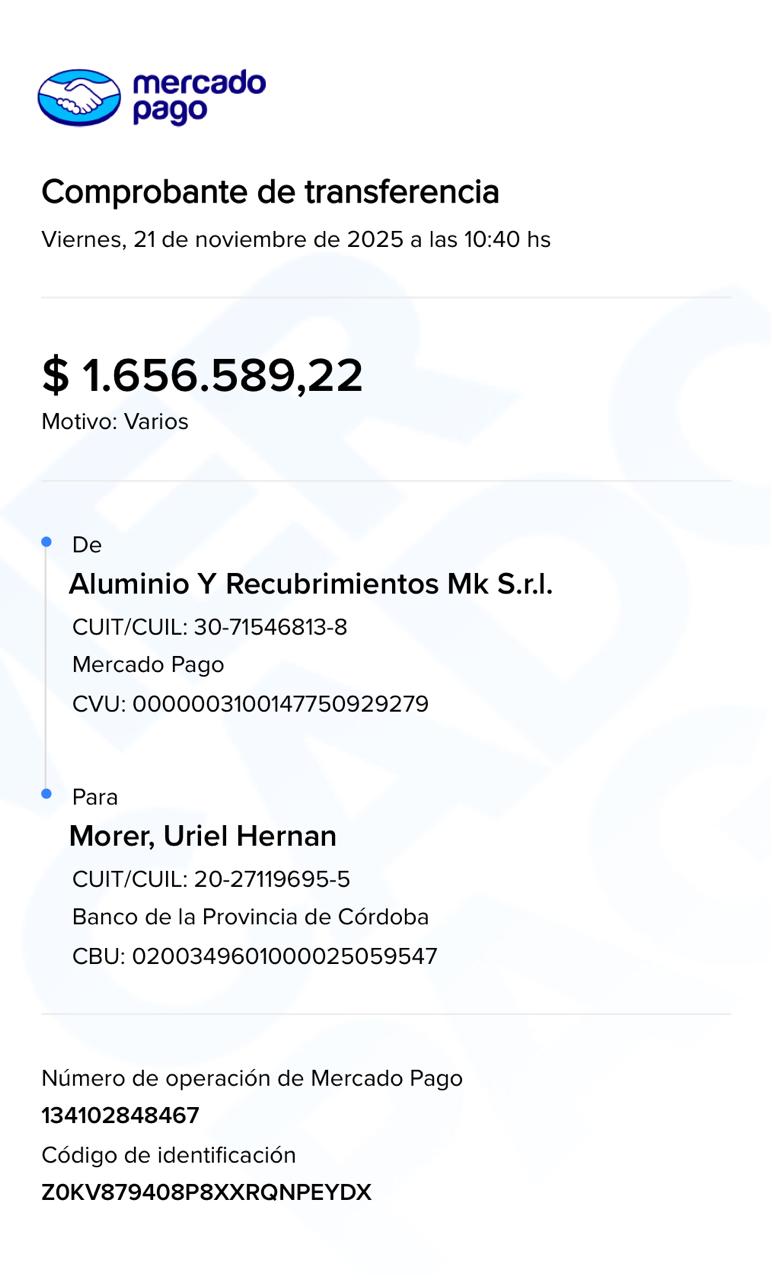Image resolution: width=772 pixels, height=1280 pixels.
Task: Click the transfer date and time line
Action: pyautogui.click(x=295, y=240)
